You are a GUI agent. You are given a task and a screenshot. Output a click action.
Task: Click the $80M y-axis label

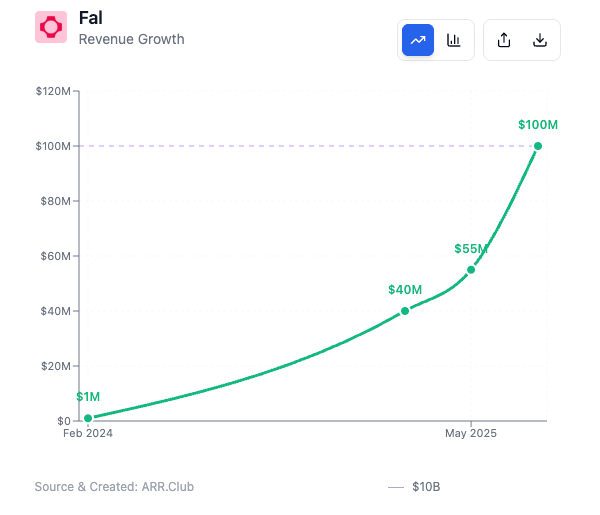[x=56, y=201]
